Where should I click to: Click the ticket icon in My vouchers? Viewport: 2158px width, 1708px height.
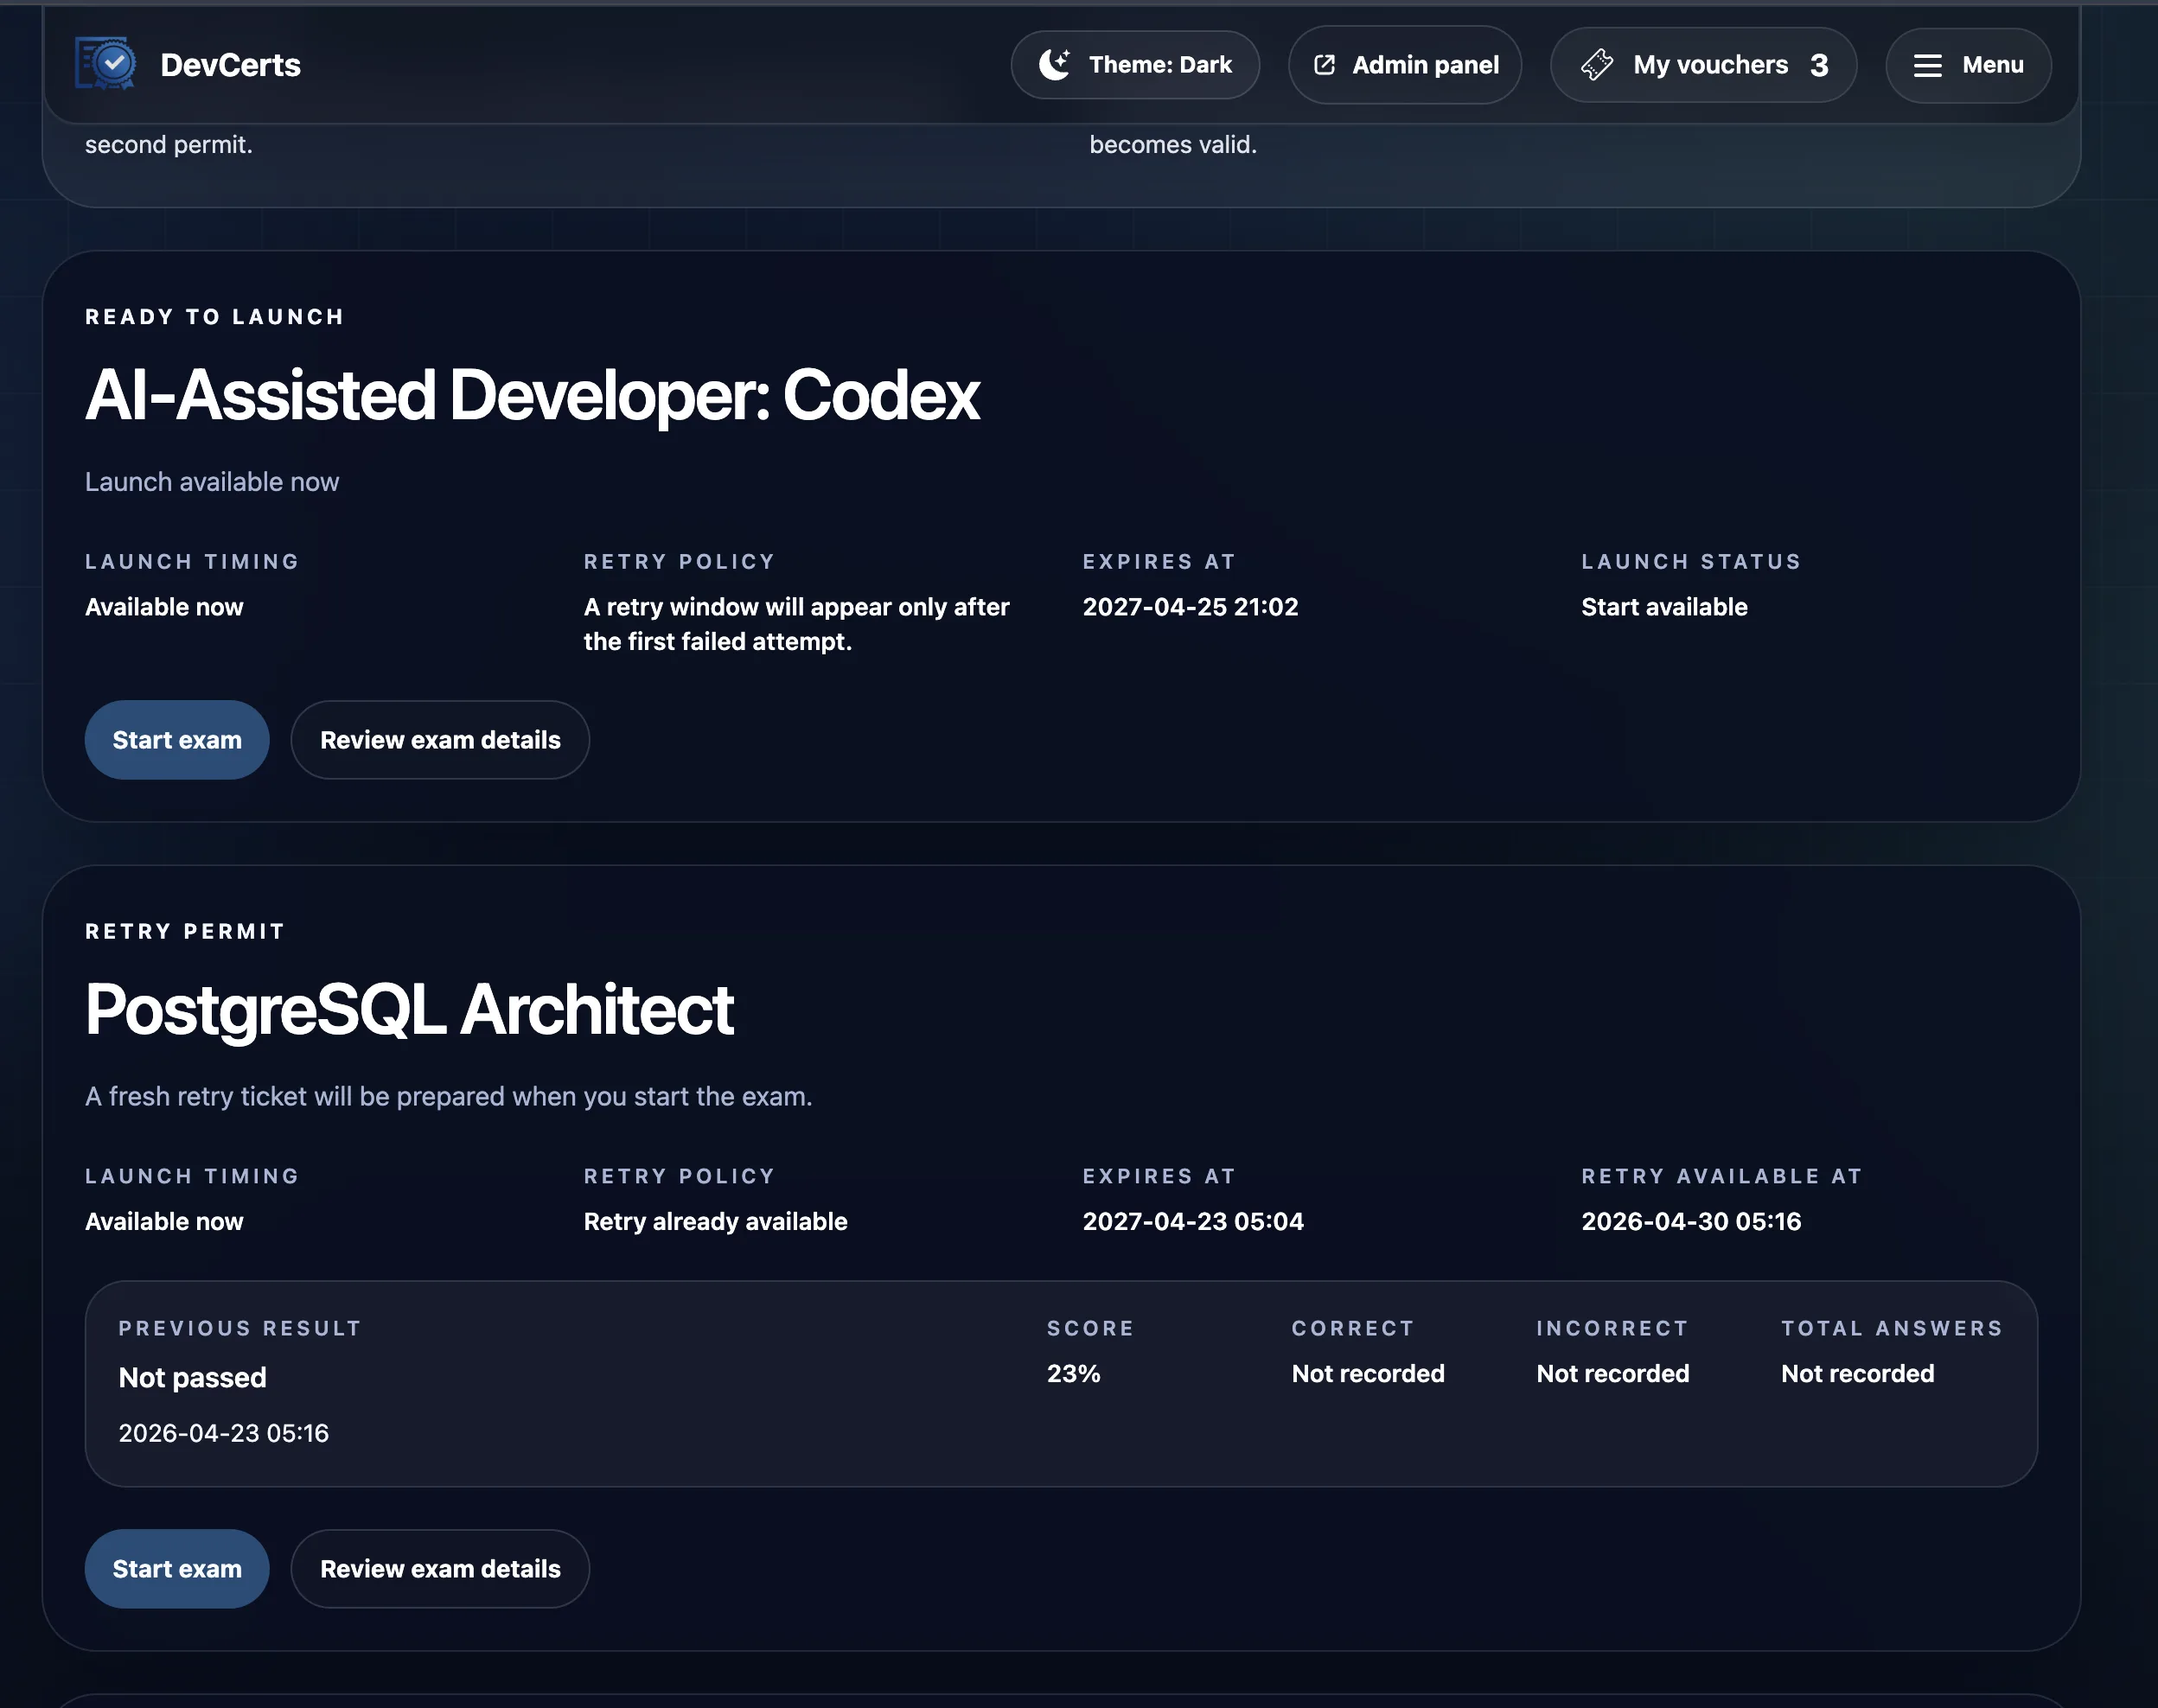pyautogui.click(x=1596, y=65)
